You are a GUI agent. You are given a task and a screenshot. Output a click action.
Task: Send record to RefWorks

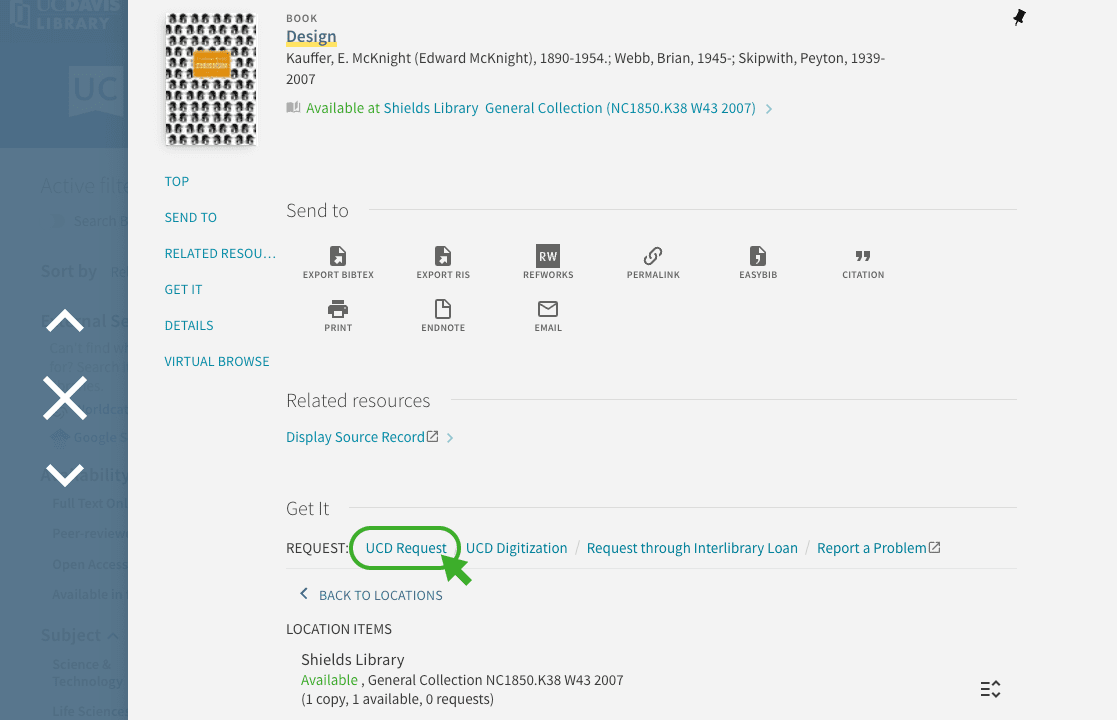[548, 256]
